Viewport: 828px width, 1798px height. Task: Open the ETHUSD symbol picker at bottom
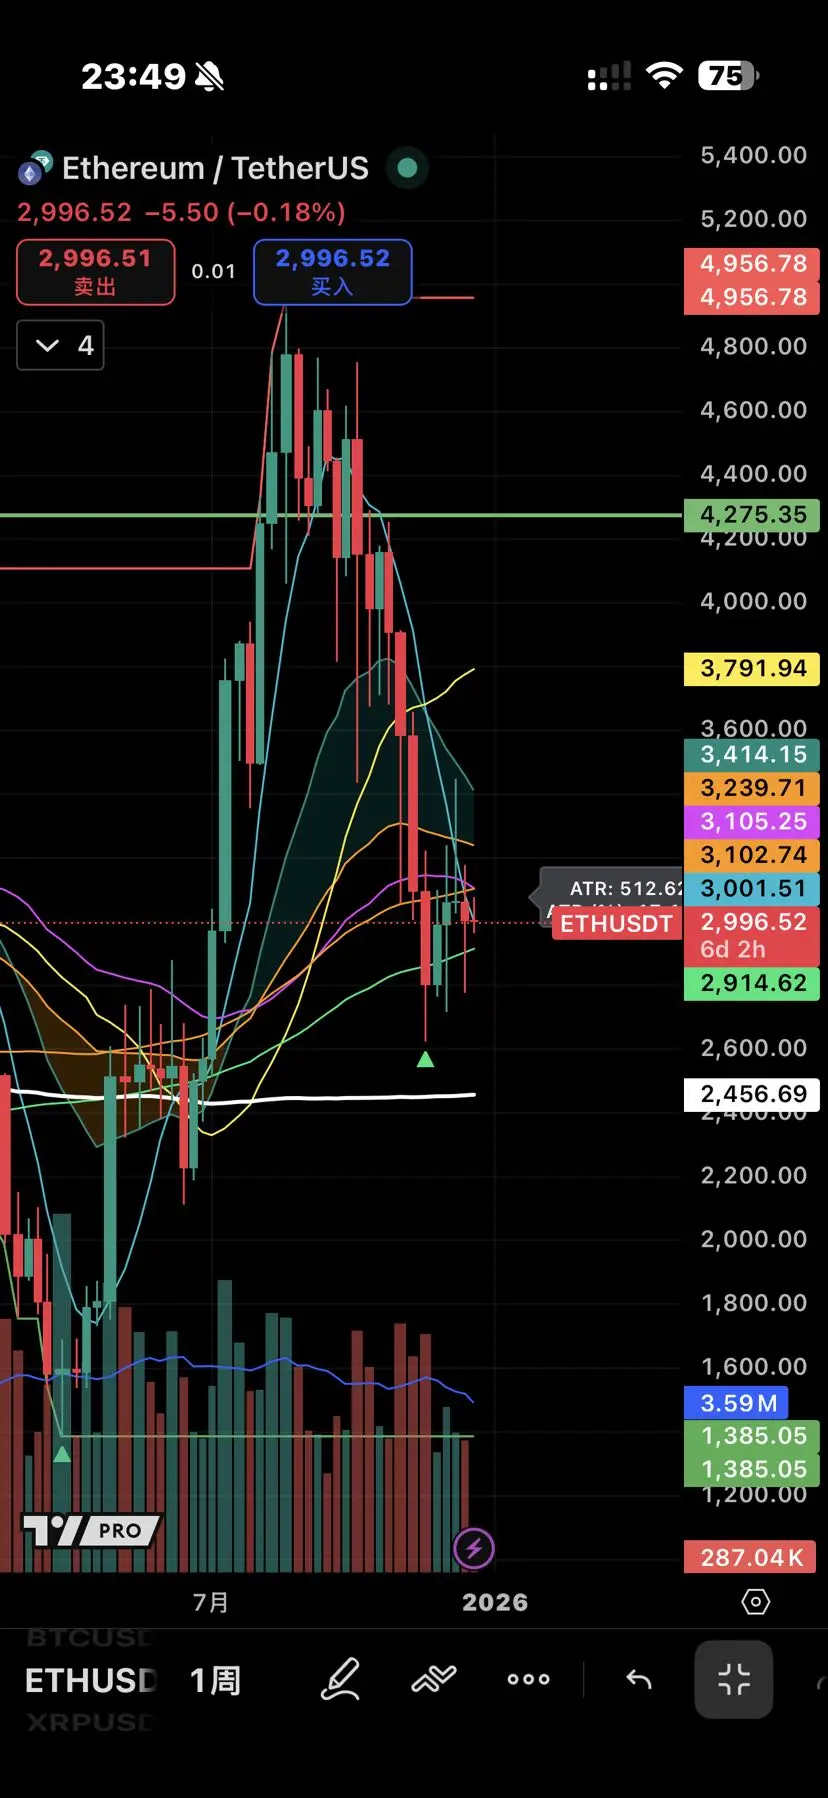[90, 1680]
